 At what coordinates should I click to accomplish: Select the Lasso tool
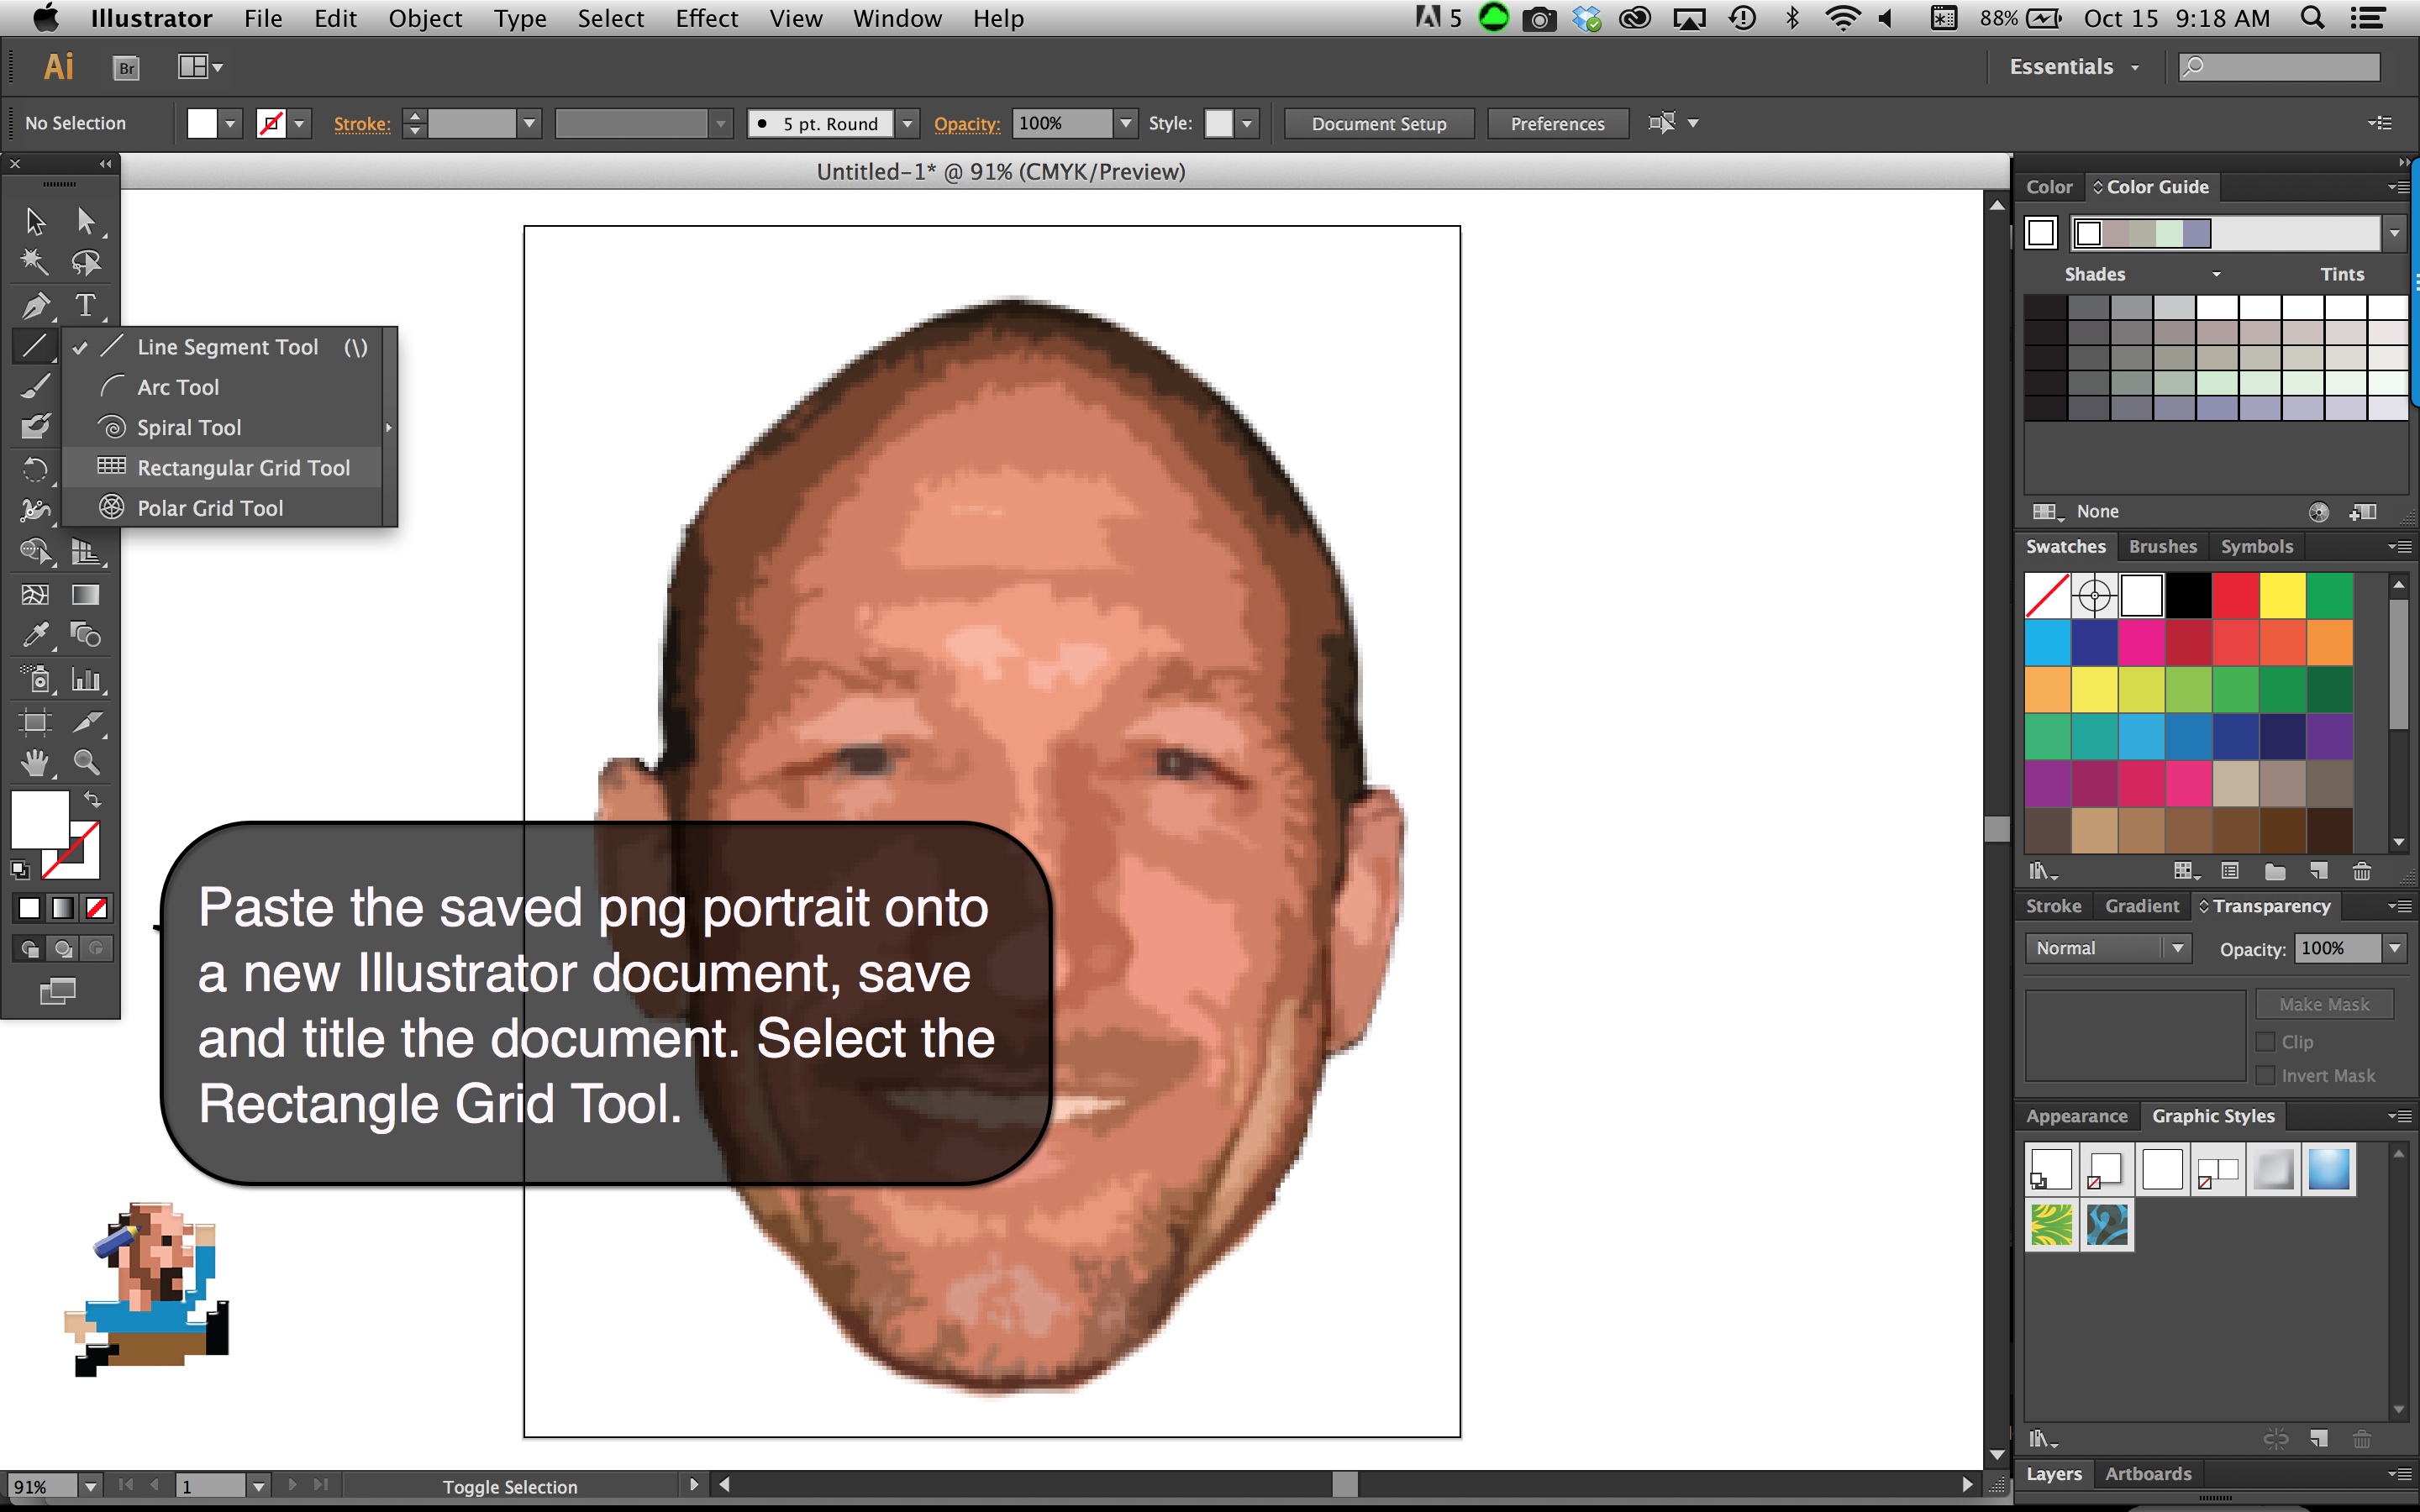click(x=86, y=262)
